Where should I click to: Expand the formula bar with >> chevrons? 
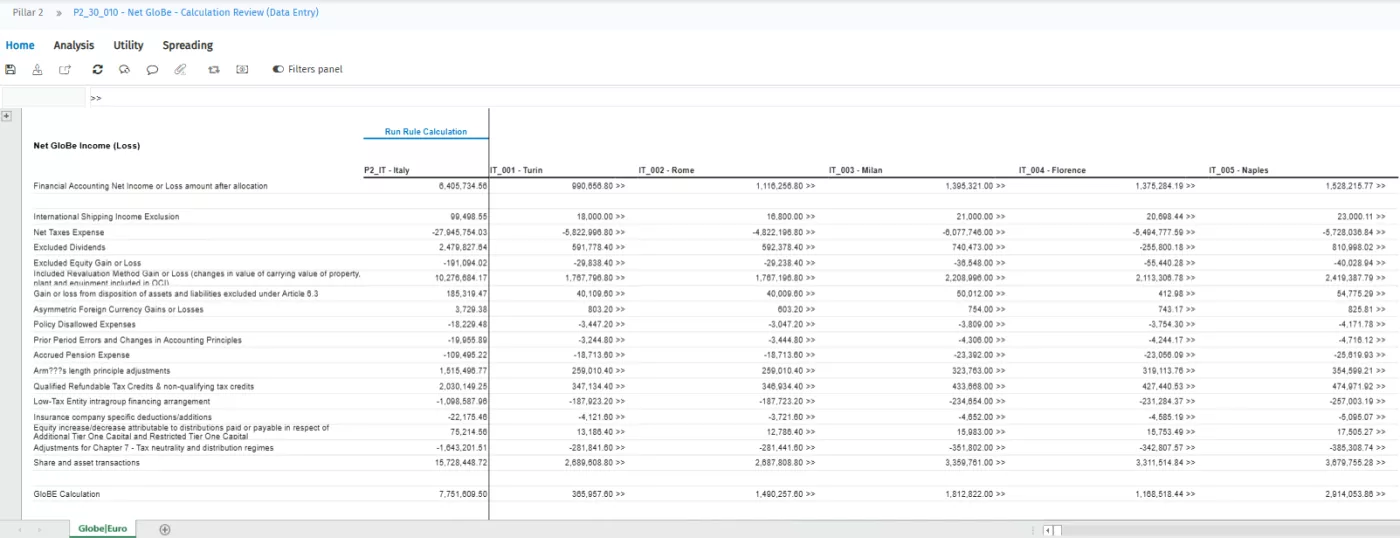tap(96, 98)
